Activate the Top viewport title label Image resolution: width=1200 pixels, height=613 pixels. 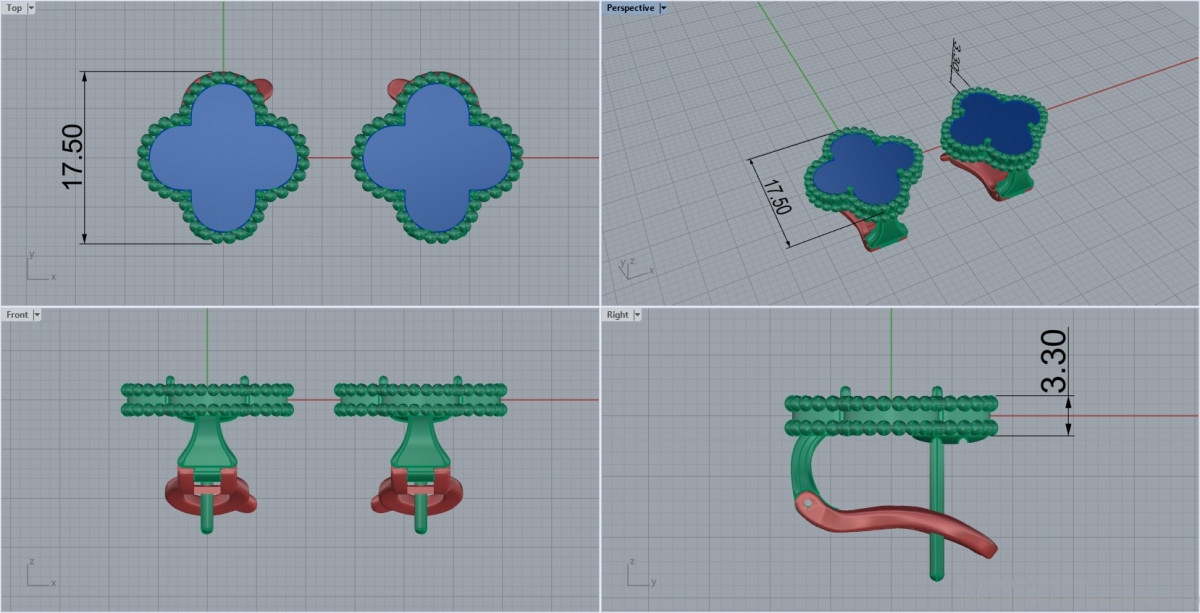[14, 8]
